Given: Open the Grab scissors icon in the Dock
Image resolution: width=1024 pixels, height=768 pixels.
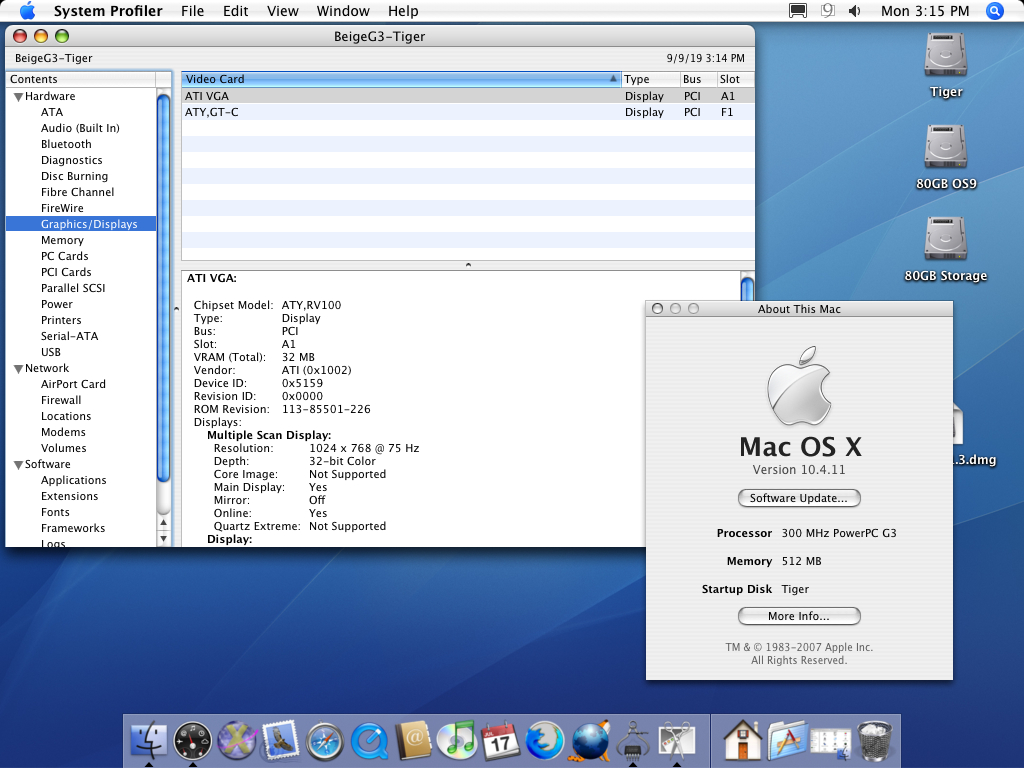Looking at the screenshot, I should pyautogui.click(x=677, y=741).
